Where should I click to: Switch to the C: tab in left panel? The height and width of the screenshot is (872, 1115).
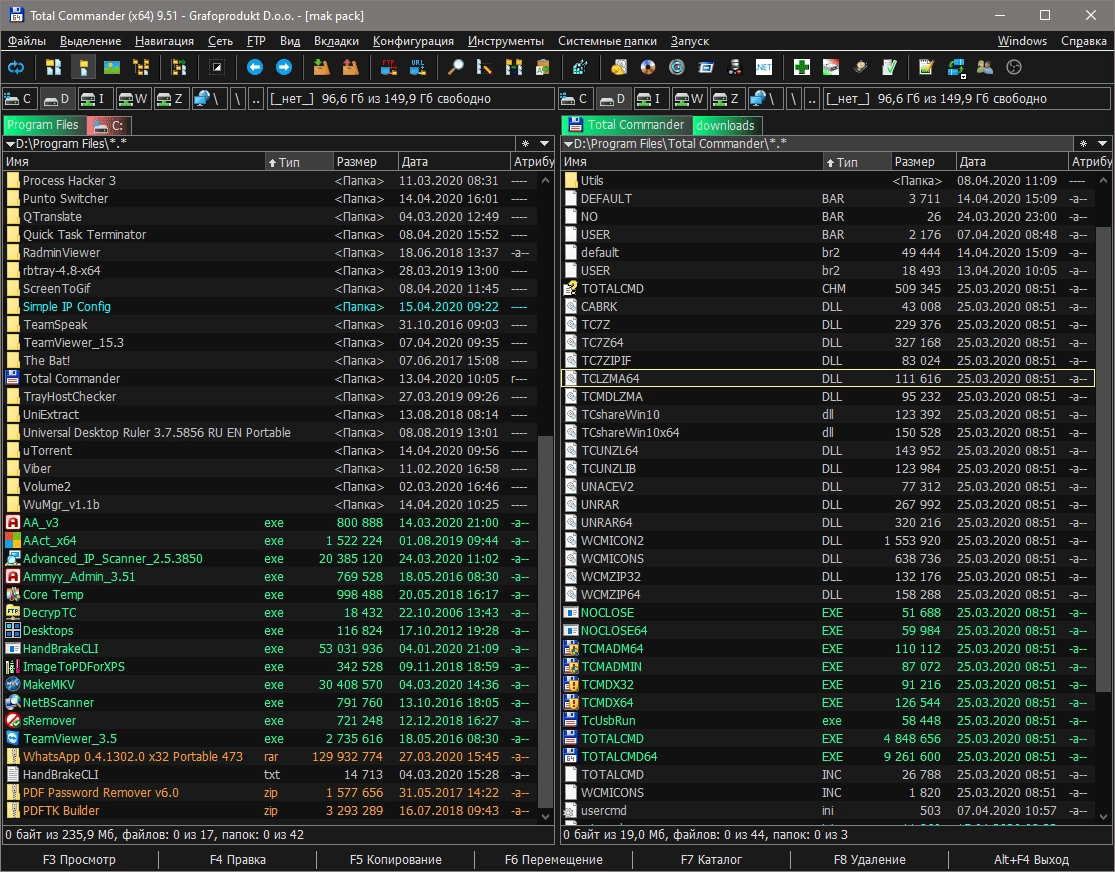pyautogui.click(x=109, y=126)
